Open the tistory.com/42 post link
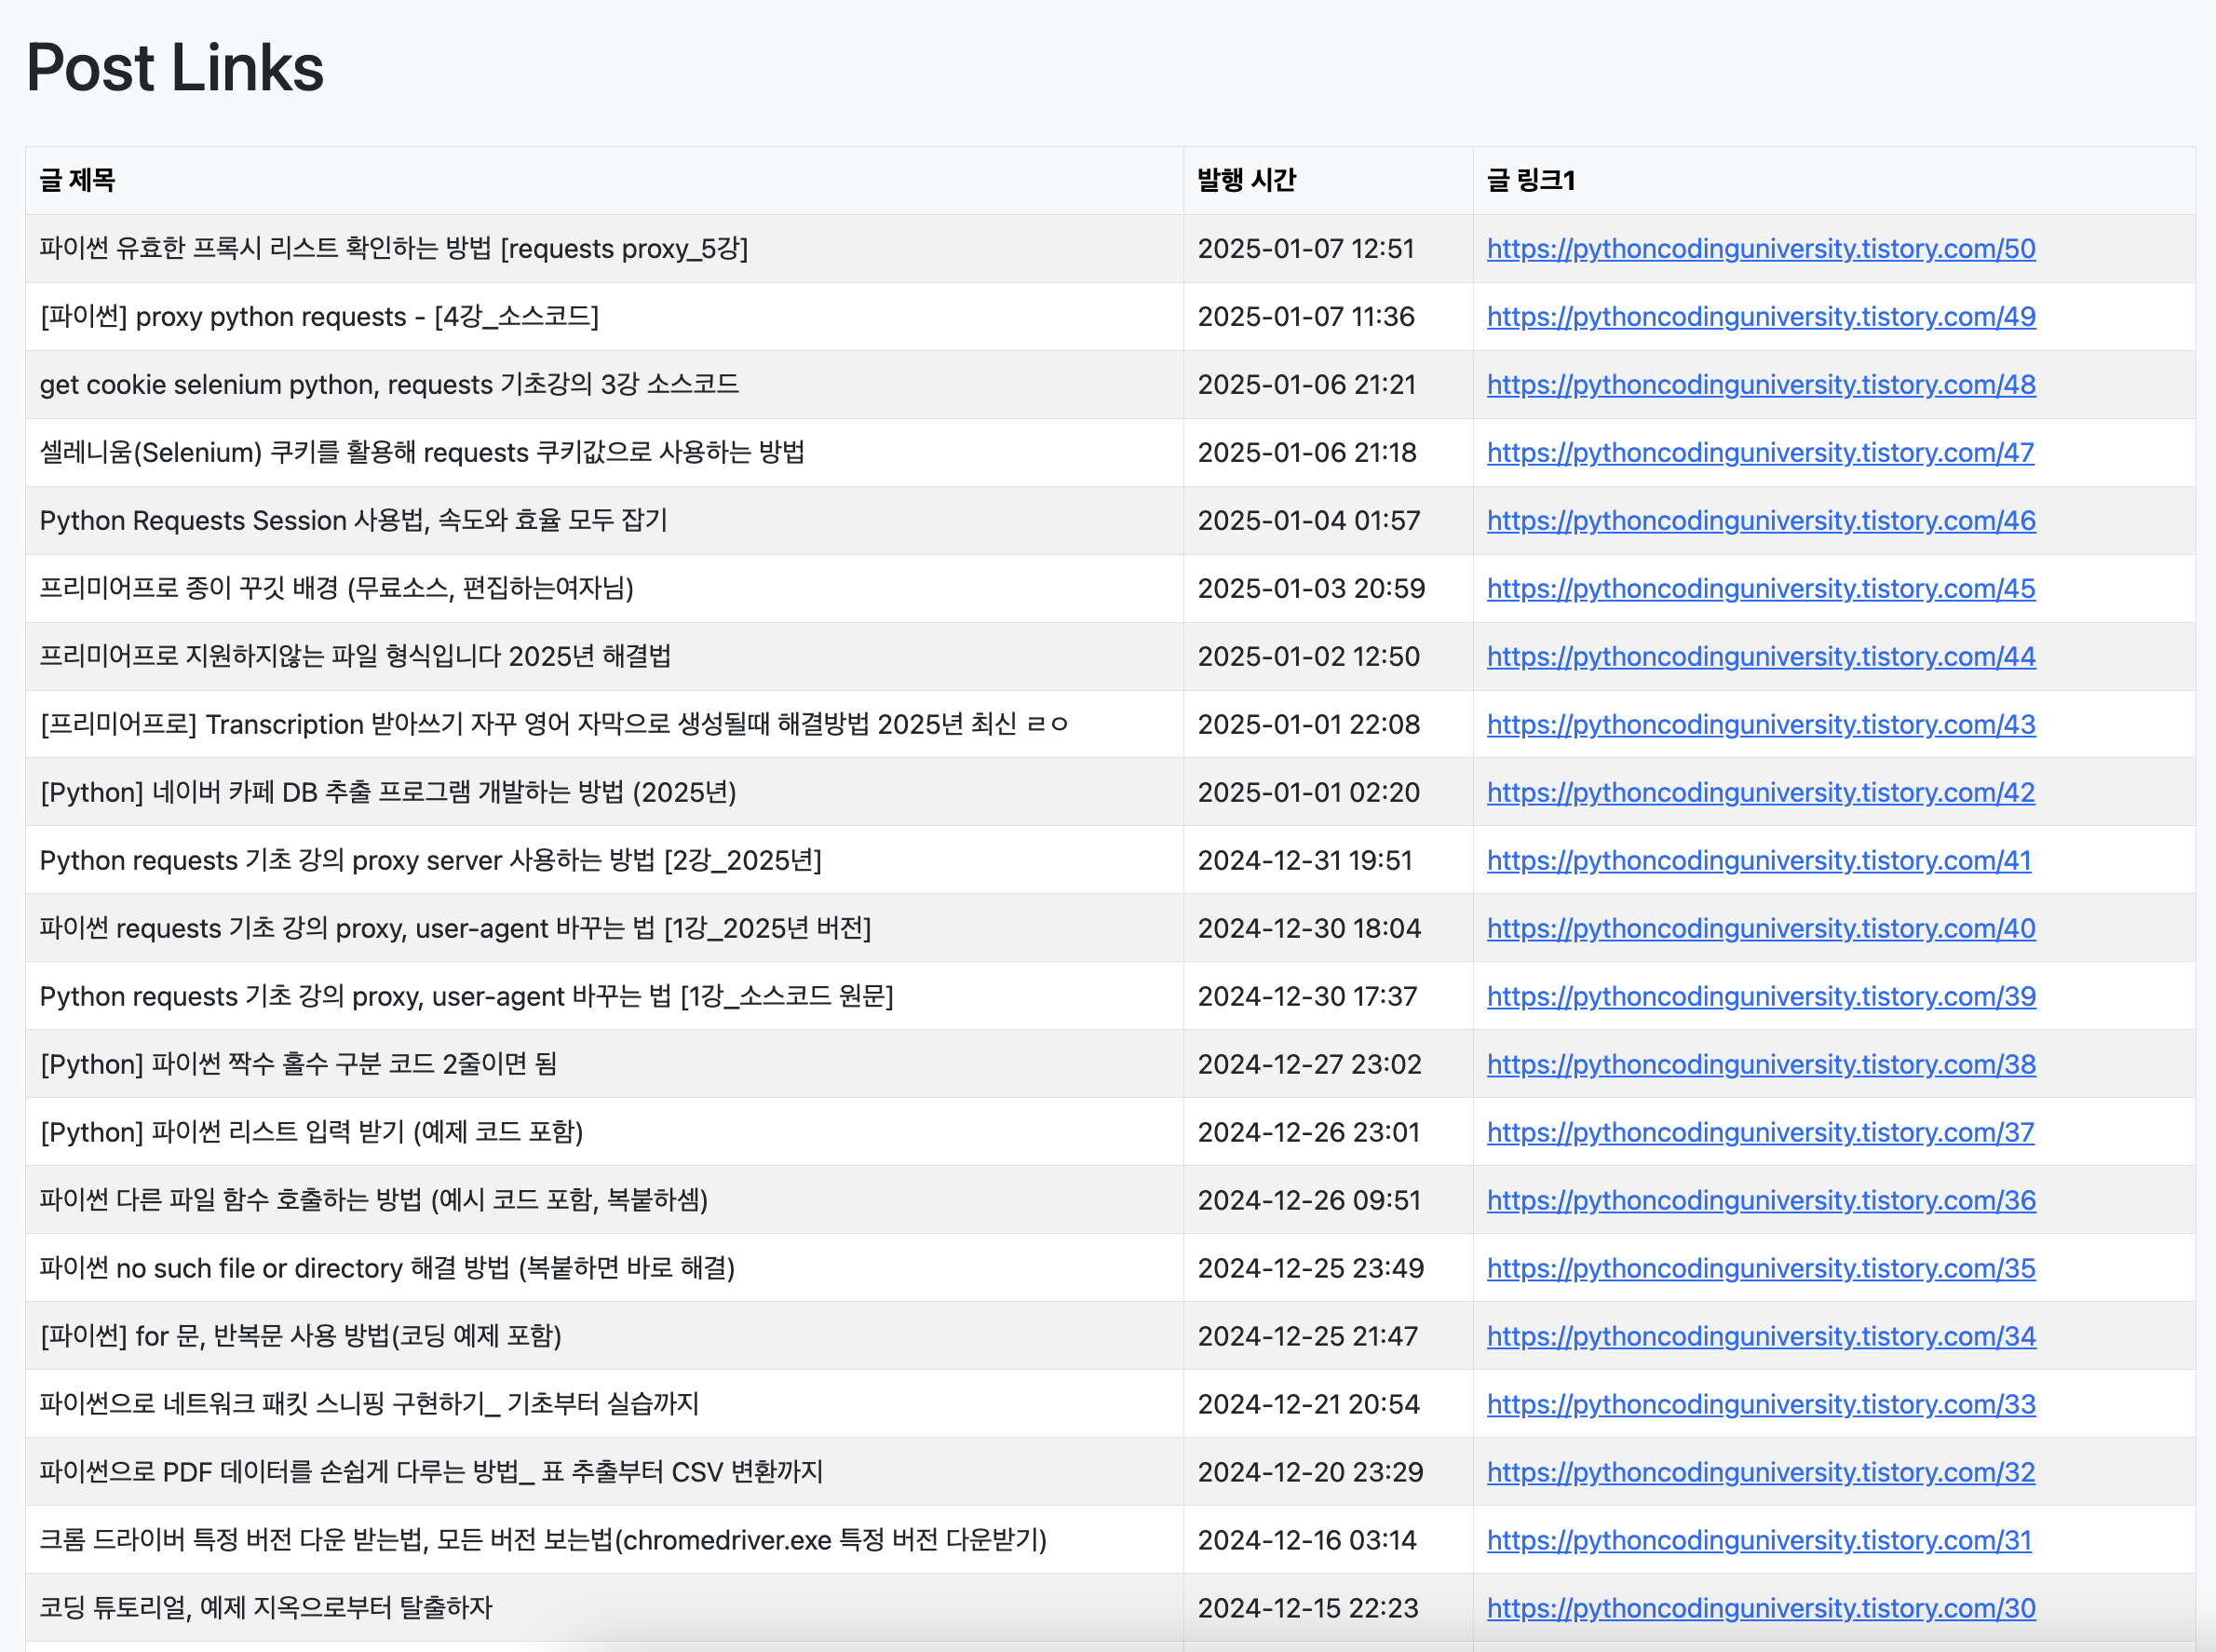 click(x=1760, y=792)
